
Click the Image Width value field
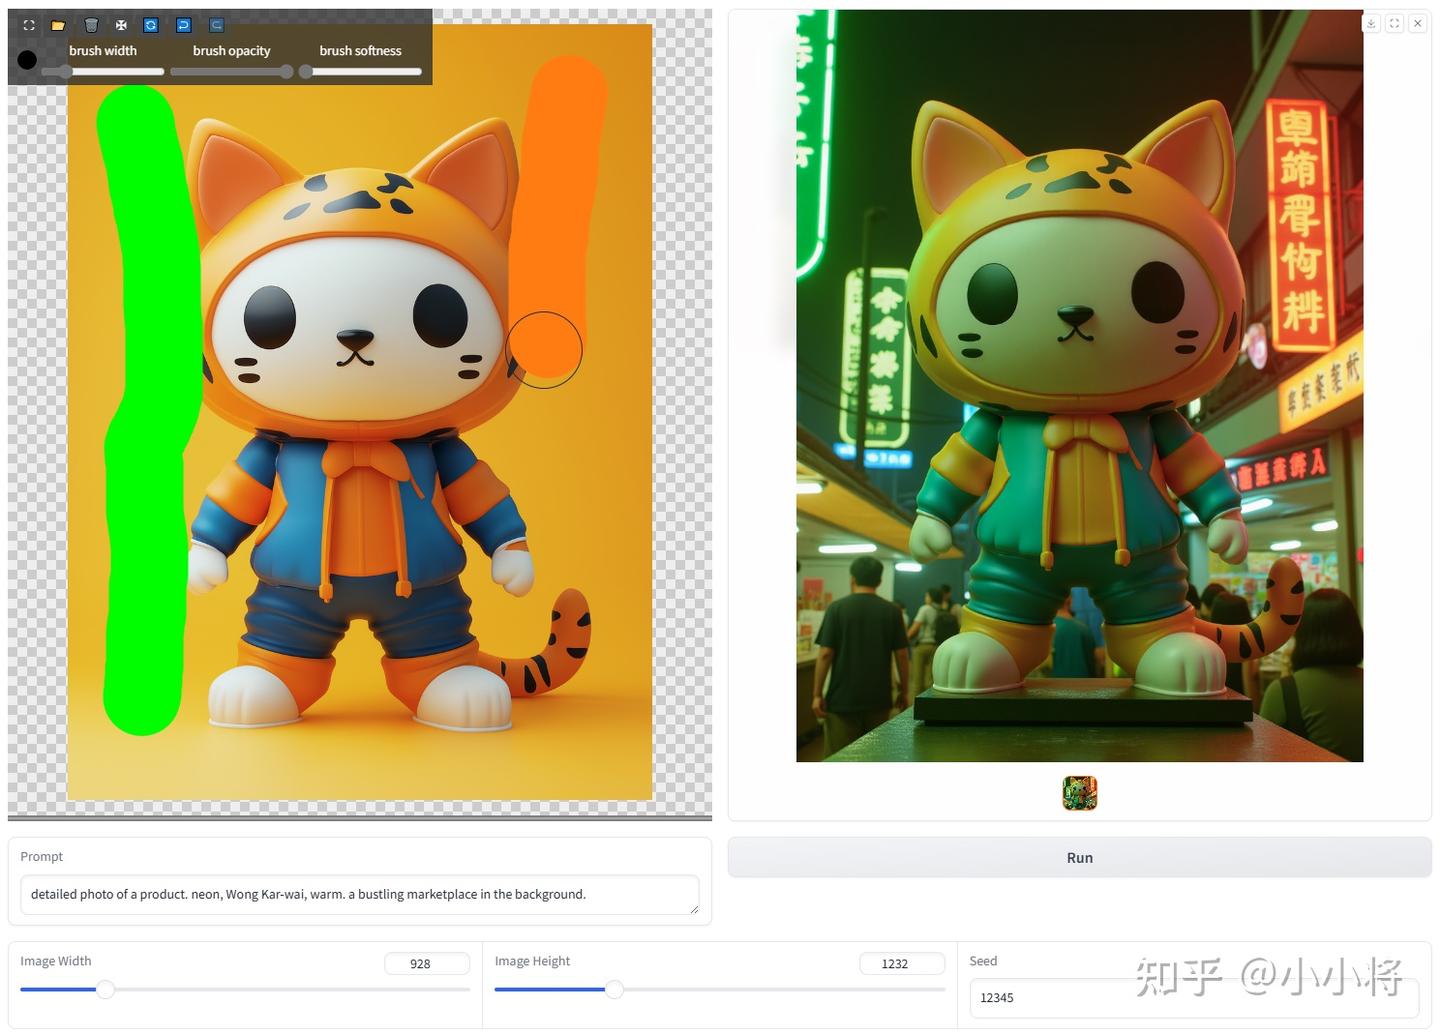coord(427,964)
